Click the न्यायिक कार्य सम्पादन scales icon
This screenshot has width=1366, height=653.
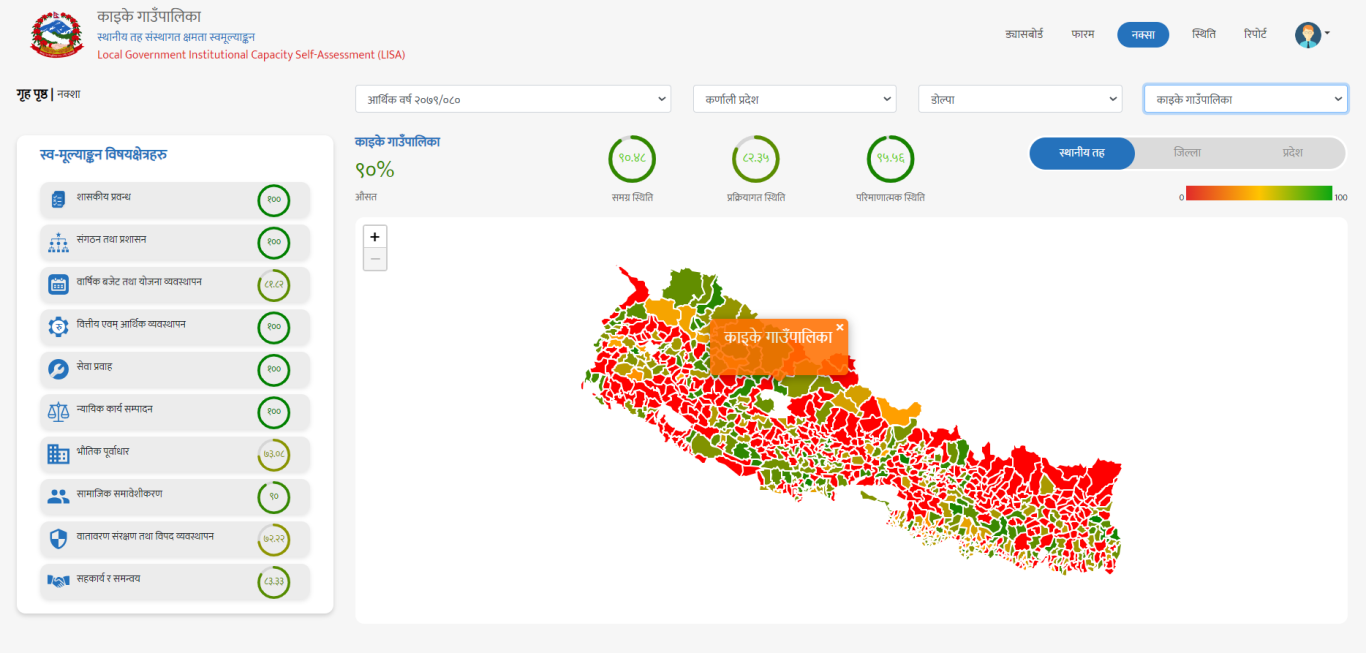tap(58, 412)
